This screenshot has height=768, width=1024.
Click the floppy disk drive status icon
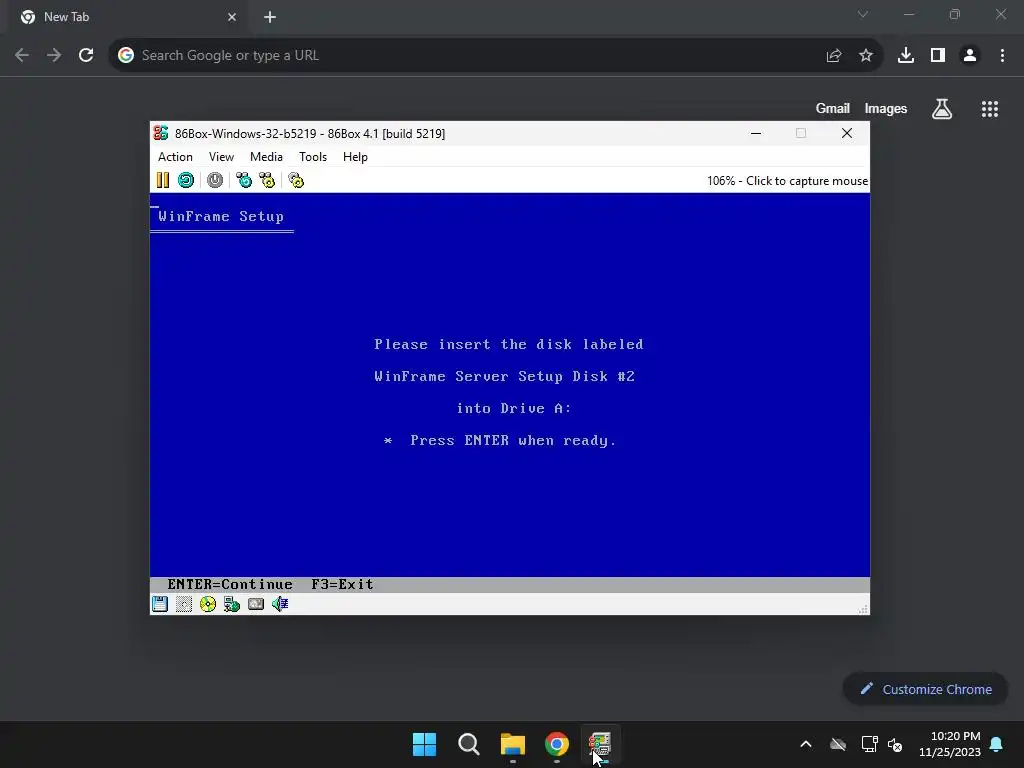160,604
